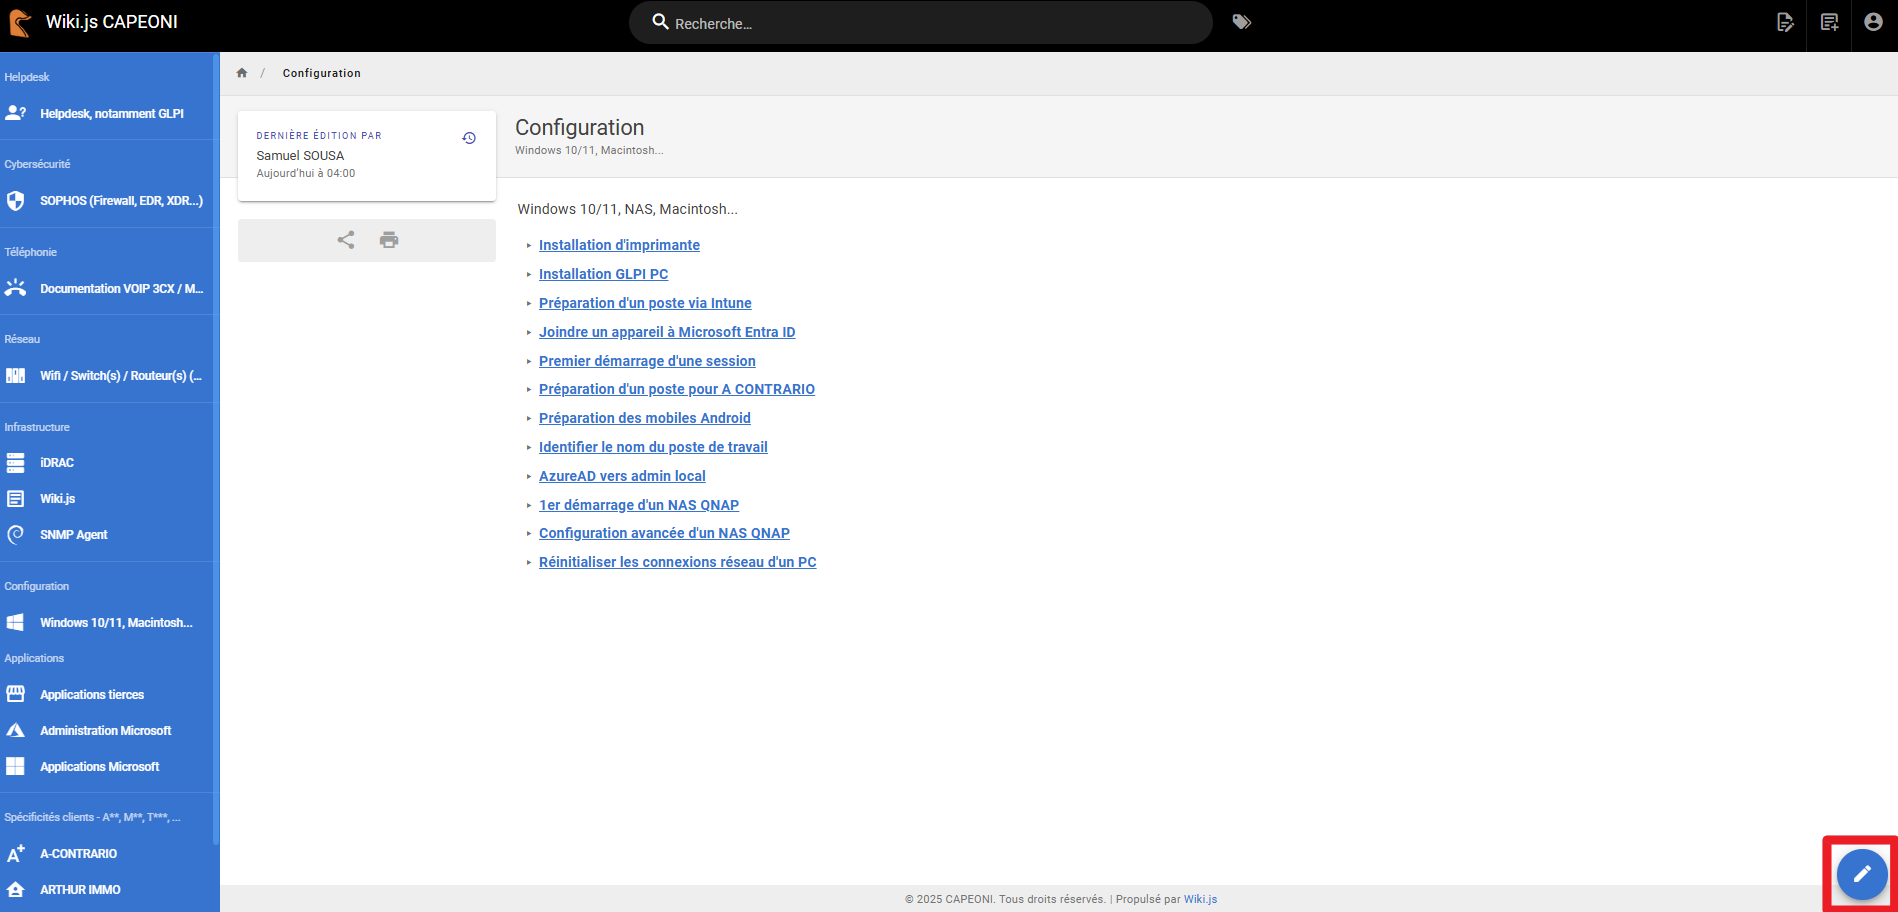Click the VOIP phone sidebar icon
This screenshot has width=1898, height=912.
[x=15, y=288]
